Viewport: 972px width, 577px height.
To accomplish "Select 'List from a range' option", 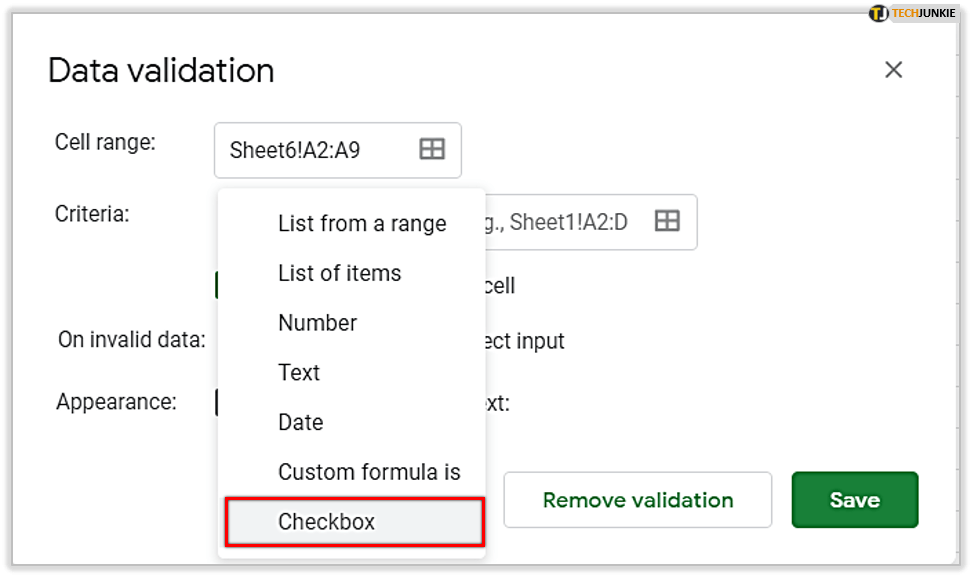I will (361, 224).
